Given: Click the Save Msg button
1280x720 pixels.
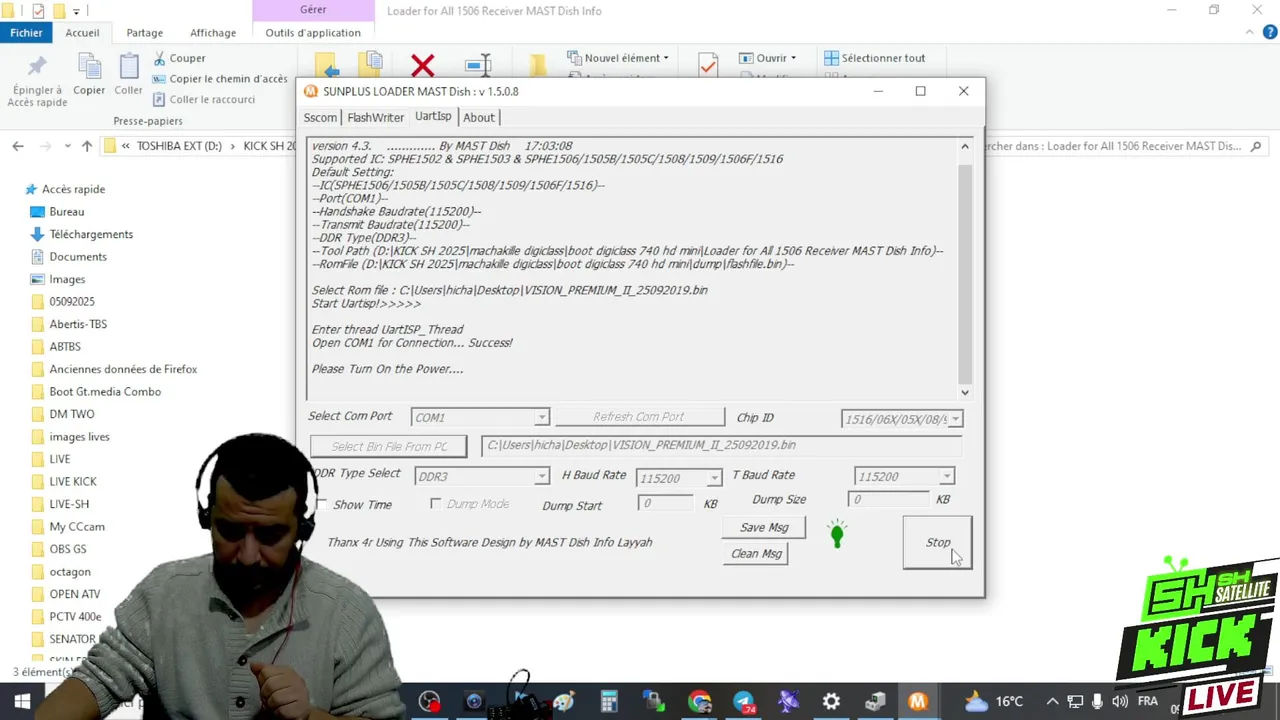Looking at the screenshot, I should (764, 527).
